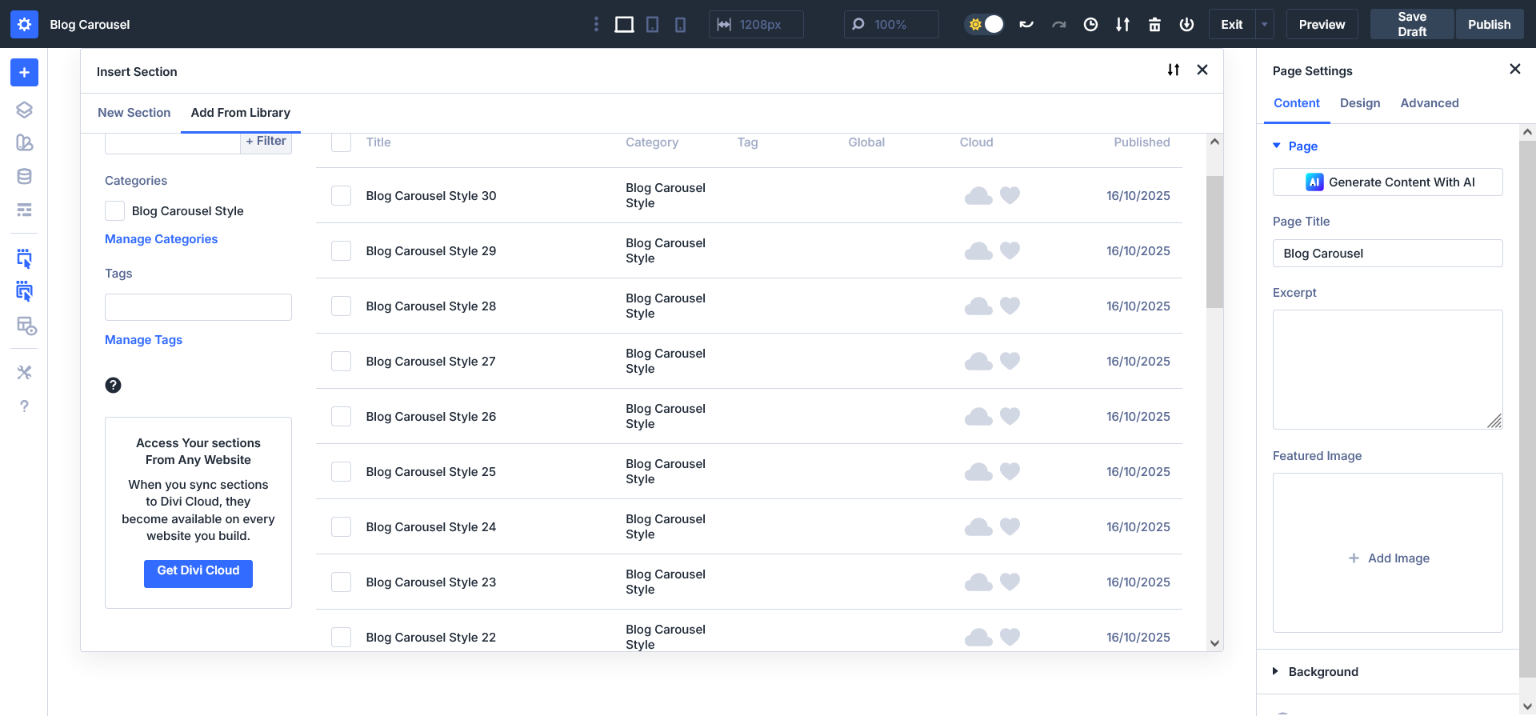The height and width of the screenshot is (716, 1536).
Task: Close the Insert Section dialog
Action: coord(1202,70)
